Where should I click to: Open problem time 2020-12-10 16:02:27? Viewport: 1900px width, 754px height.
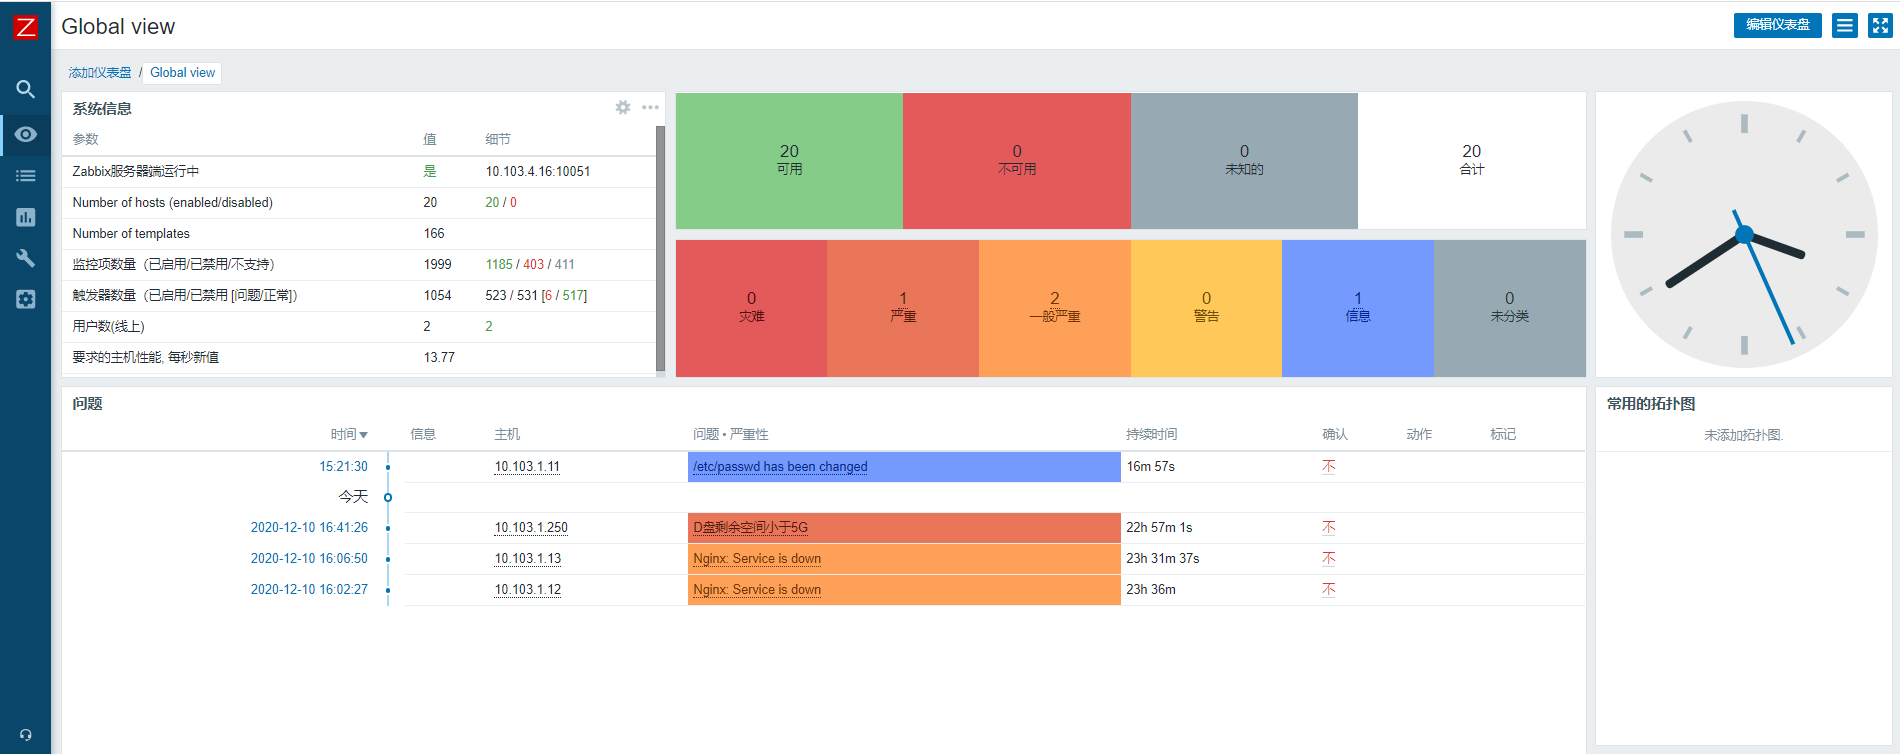pos(309,590)
